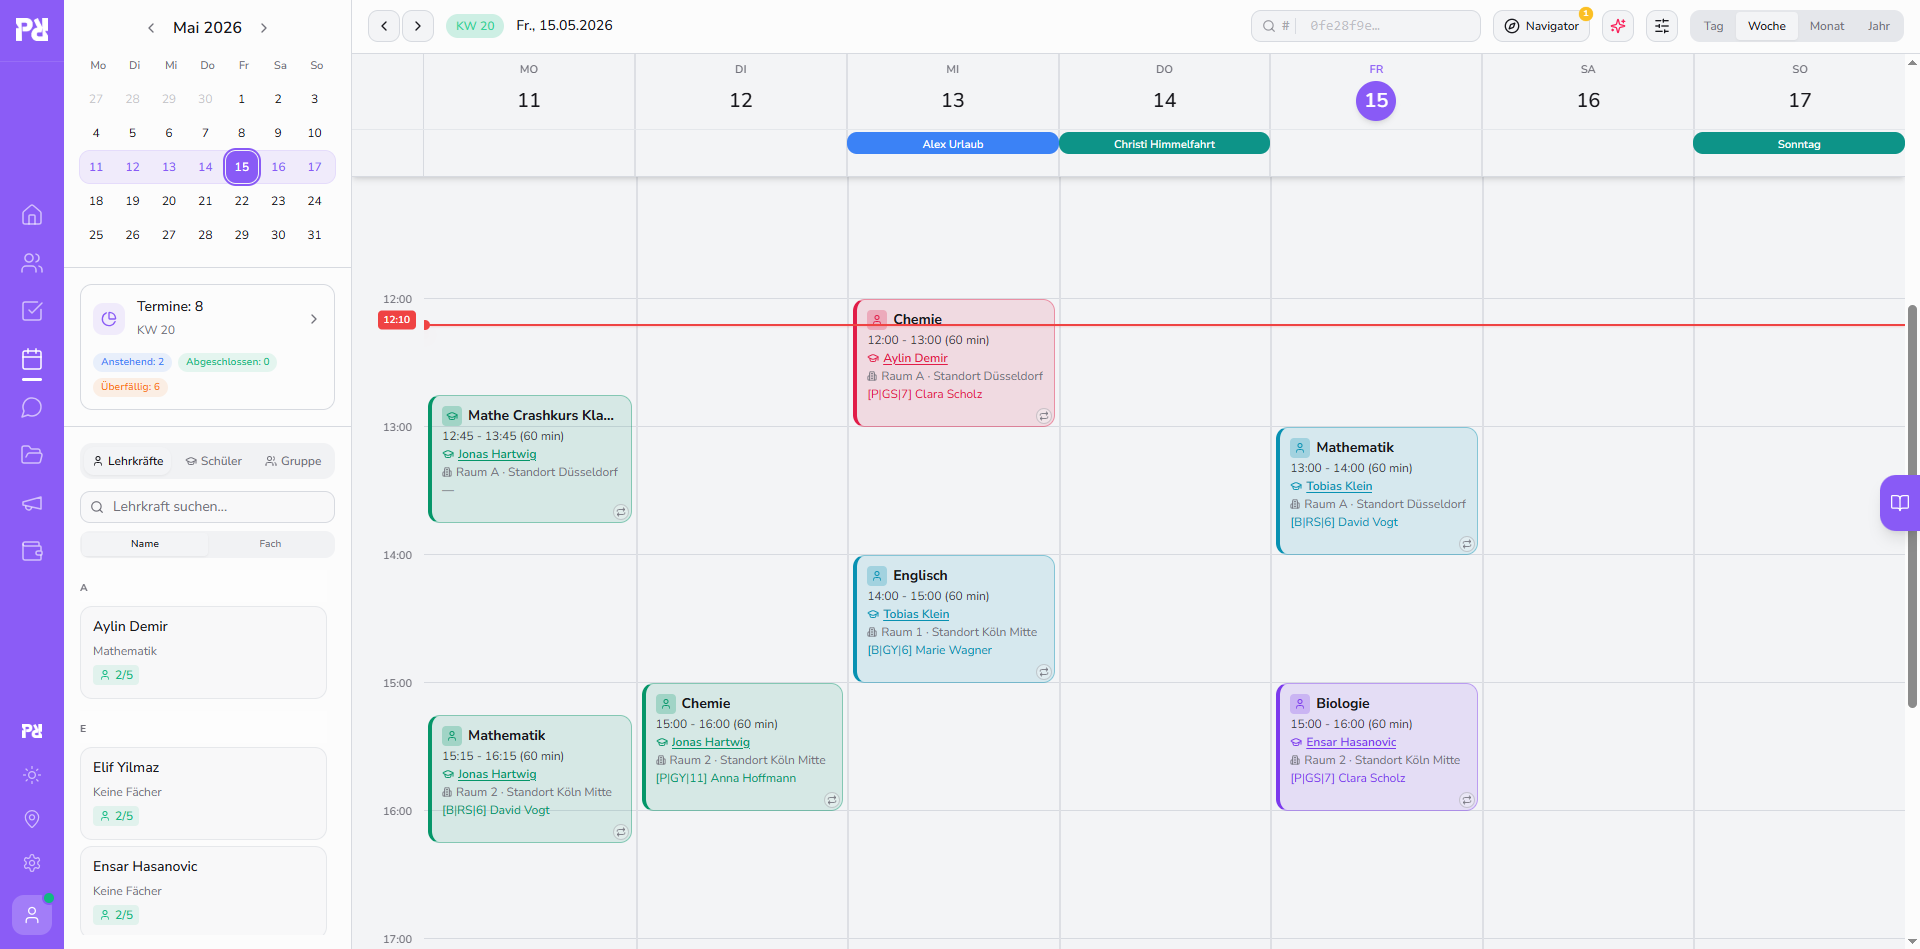Click the Lehrkraft suchen search field

click(207, 507)
